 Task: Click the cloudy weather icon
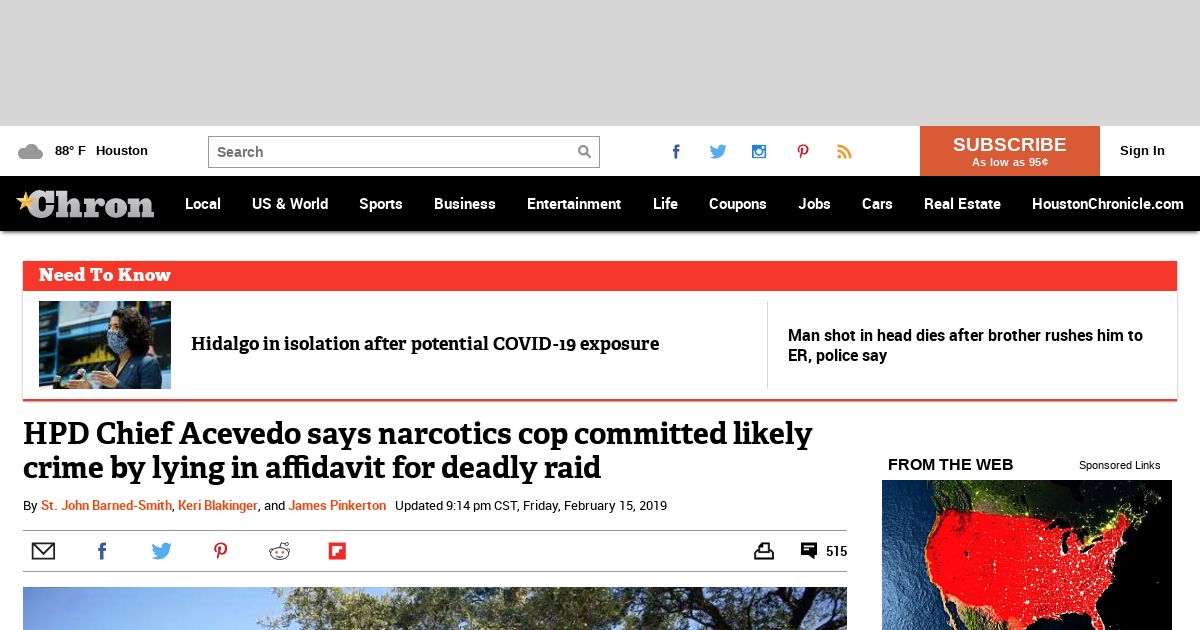[x=30, y=152]
